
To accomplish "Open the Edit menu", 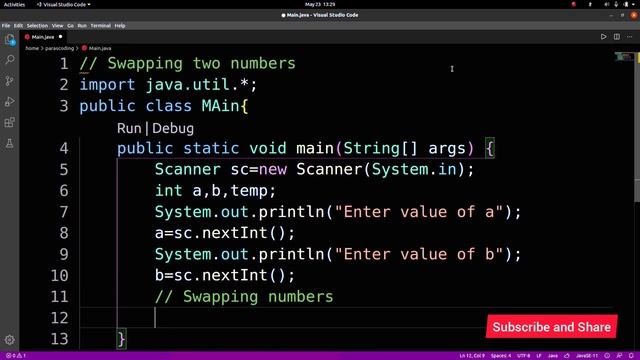I will 18,26.
